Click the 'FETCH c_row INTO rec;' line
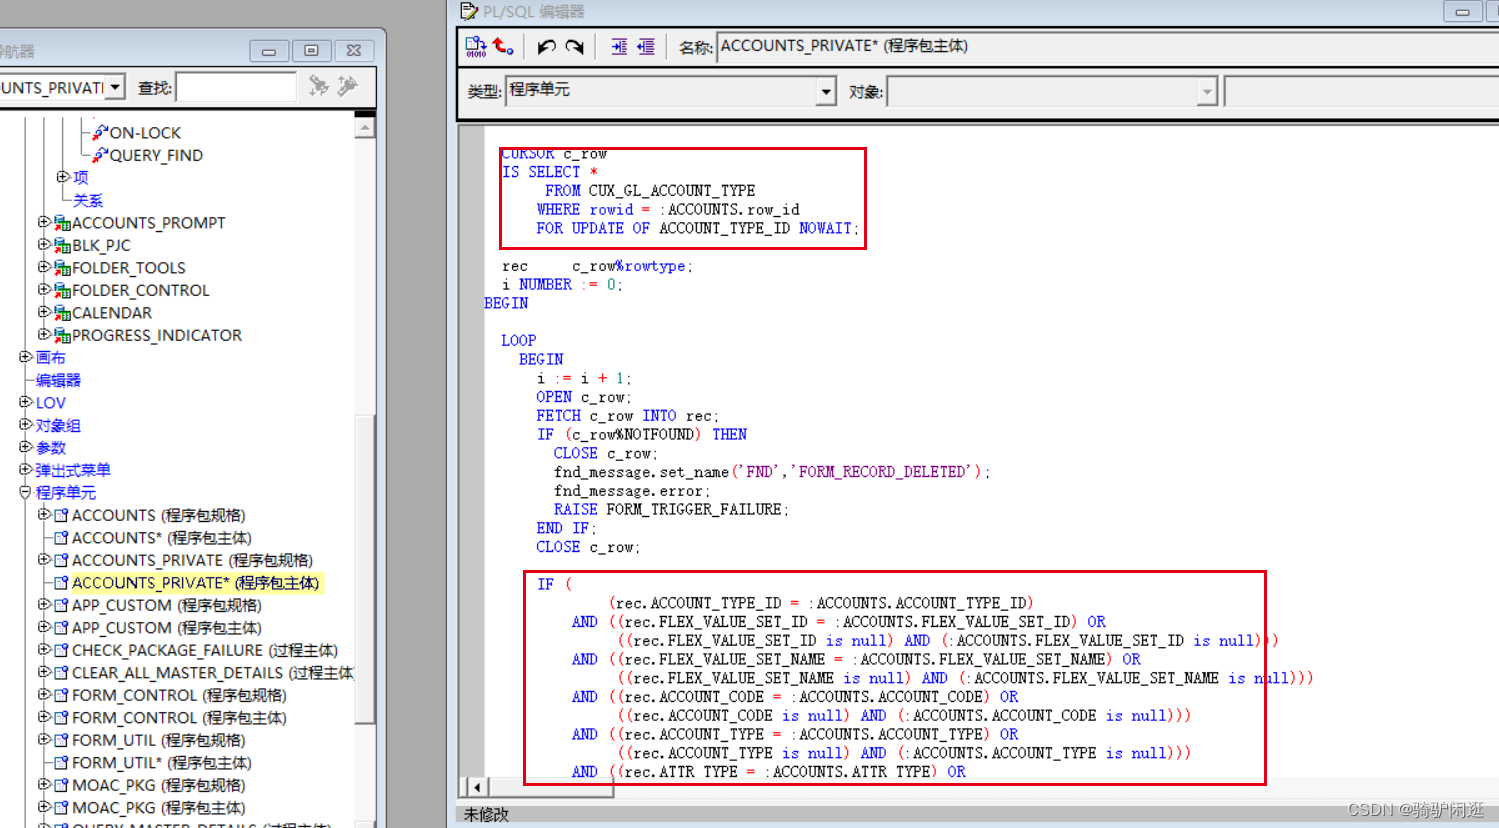Screen dimensions: 1499x828 click(x=627, y=415)
